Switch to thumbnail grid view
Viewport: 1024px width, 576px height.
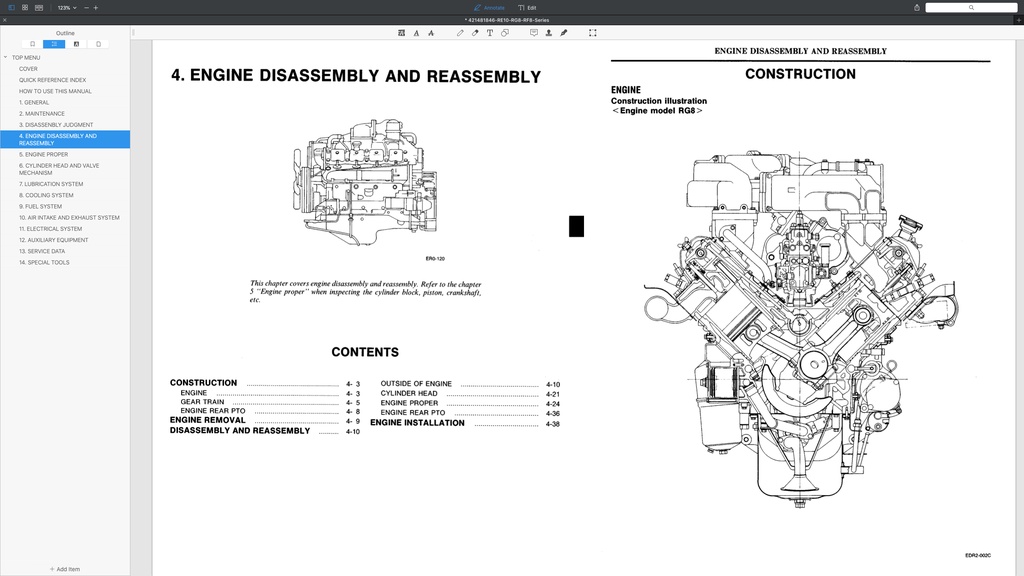[25, 8]
